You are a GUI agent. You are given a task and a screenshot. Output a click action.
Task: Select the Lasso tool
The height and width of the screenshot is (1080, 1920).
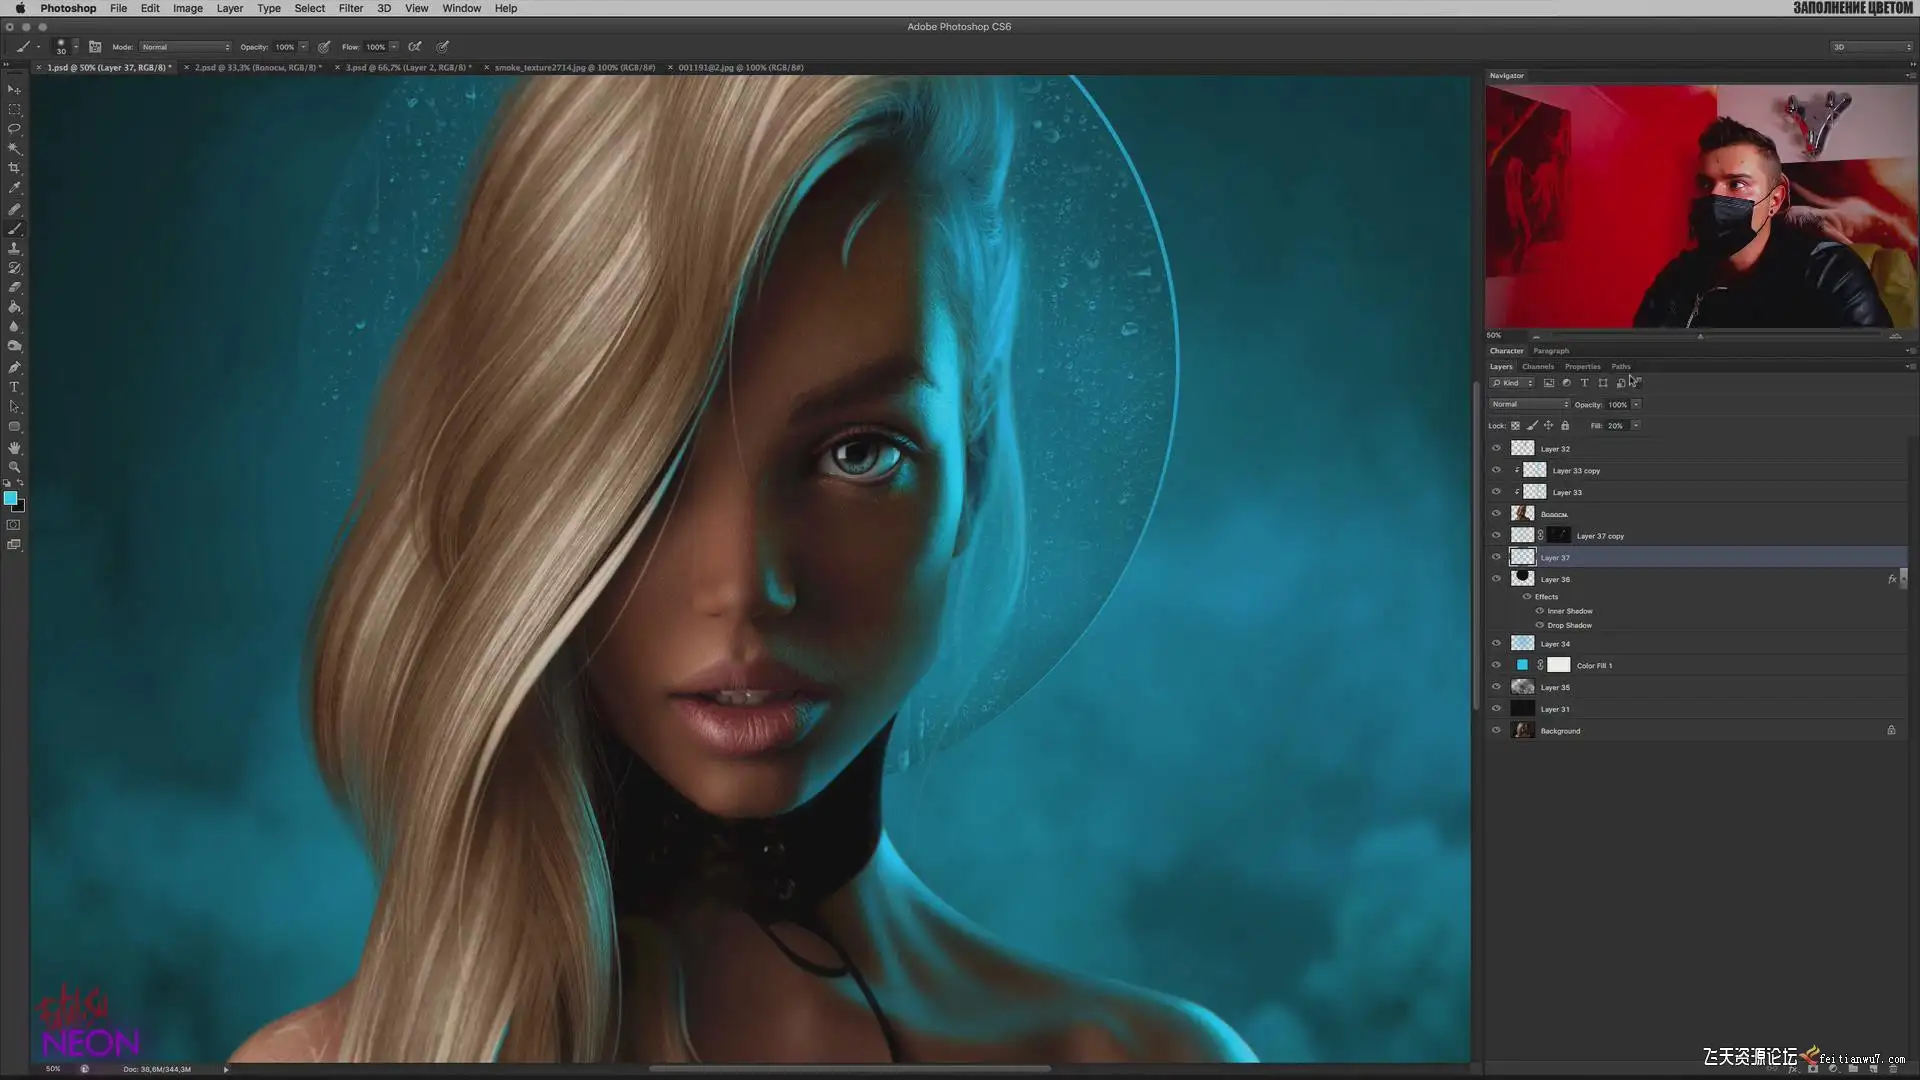[14, 129]
